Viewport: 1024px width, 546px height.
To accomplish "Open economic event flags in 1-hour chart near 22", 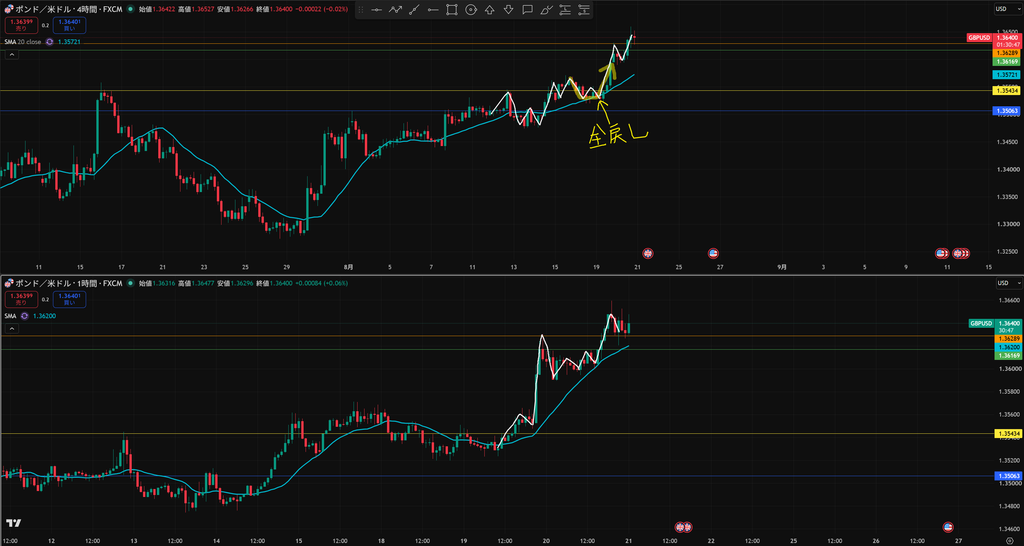I will [683, 526].
